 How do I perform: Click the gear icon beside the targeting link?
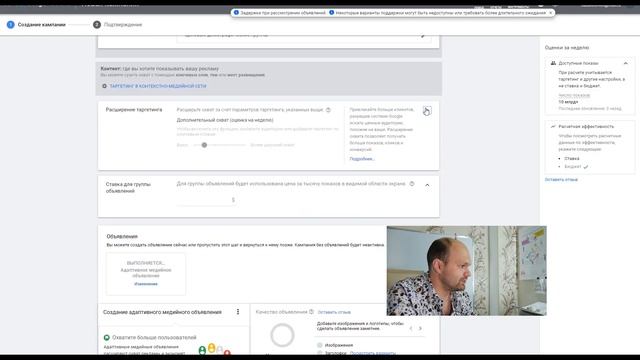(x=104, y=86)
